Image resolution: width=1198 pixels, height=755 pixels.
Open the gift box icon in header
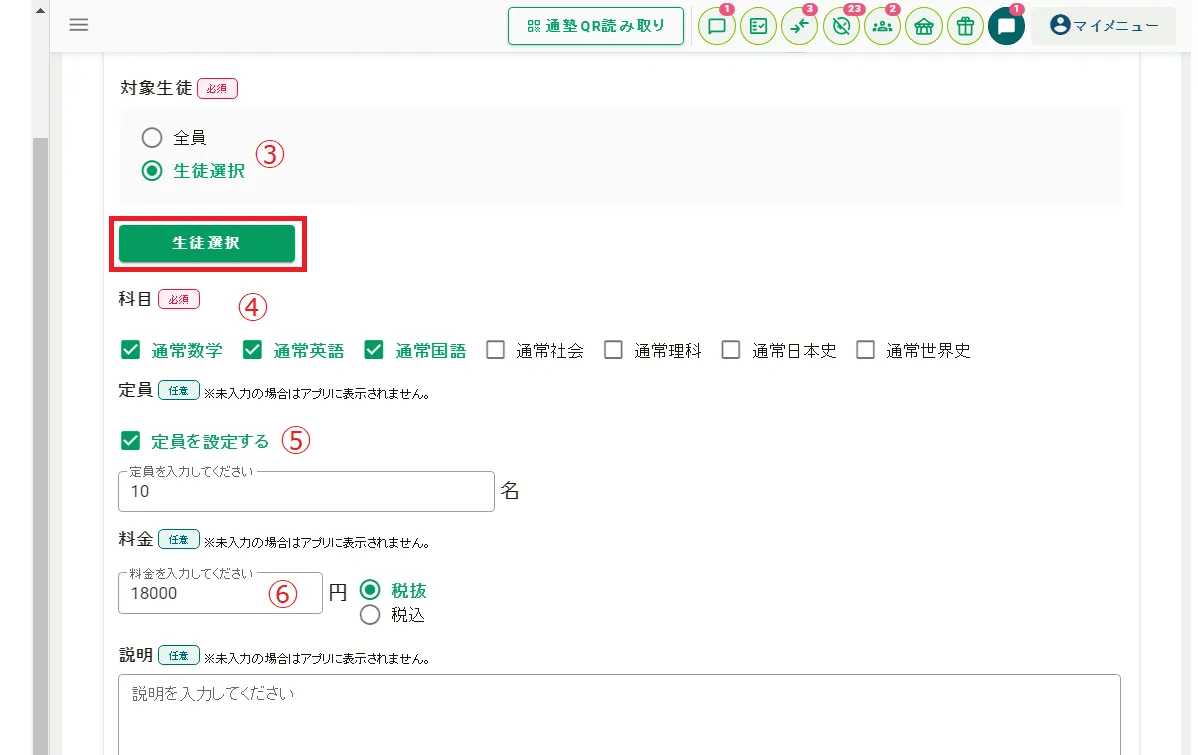(x=965, y=27)
